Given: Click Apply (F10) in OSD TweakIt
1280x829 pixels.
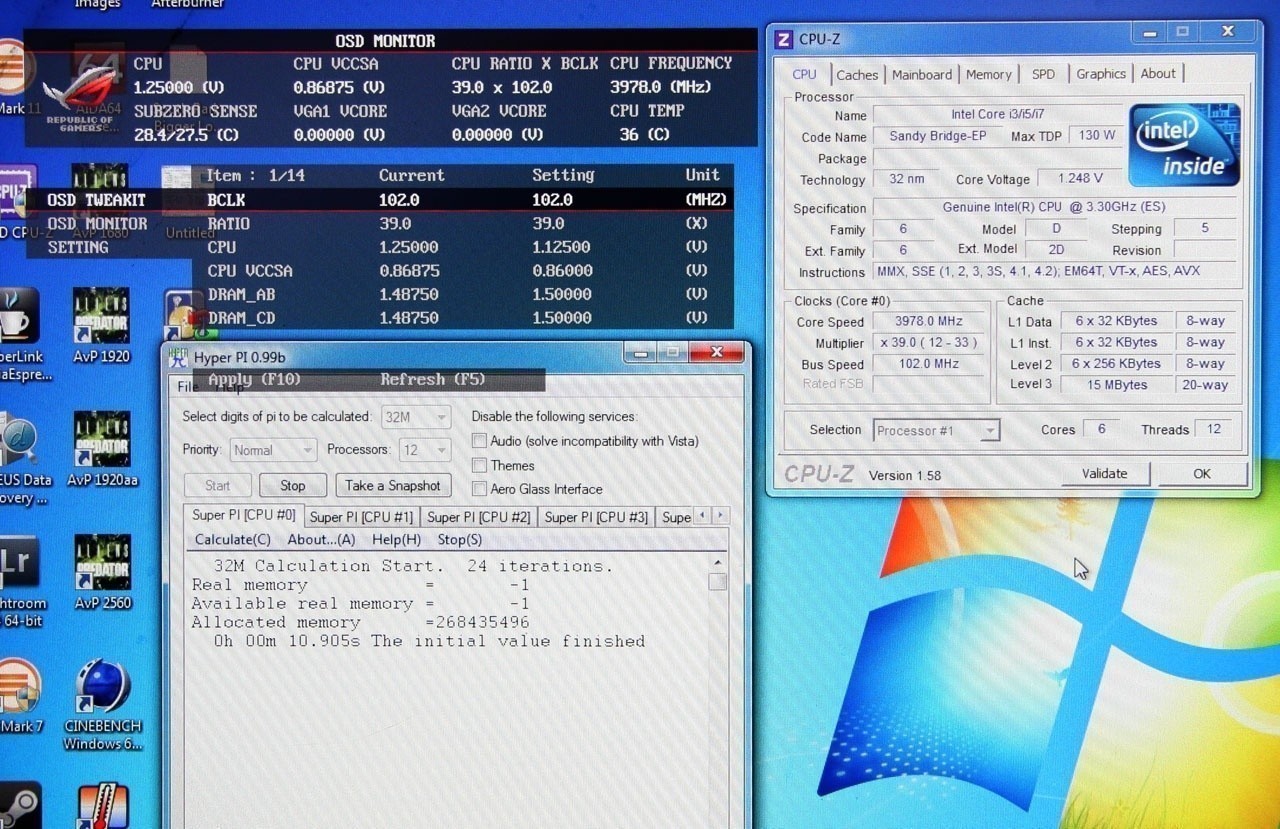Looking at the screenshot, I should click(x=254, y=380).
